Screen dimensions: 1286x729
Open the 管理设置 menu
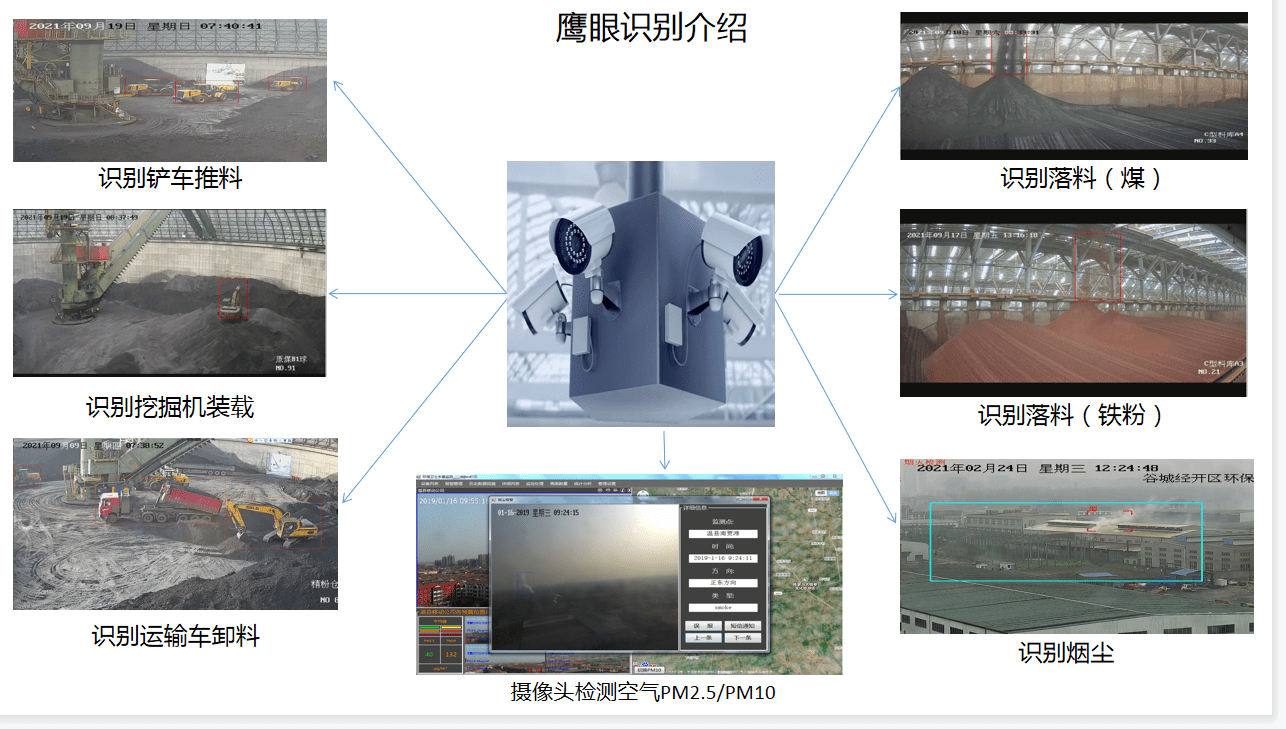pos(607,484)
